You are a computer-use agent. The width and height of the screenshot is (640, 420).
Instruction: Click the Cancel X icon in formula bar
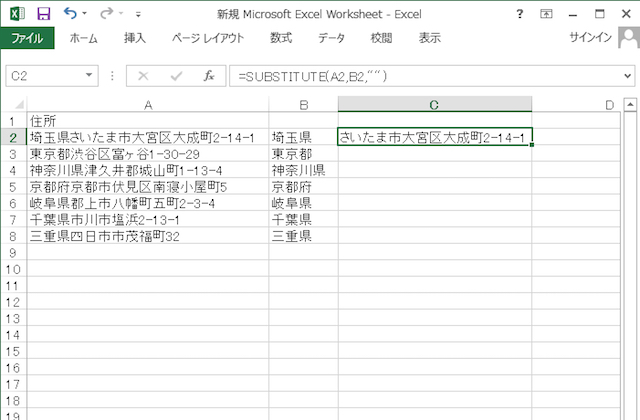(144, 76)
